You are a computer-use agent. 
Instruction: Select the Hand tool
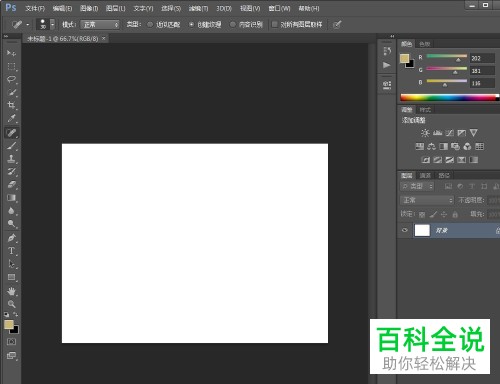tap(11, 291)
